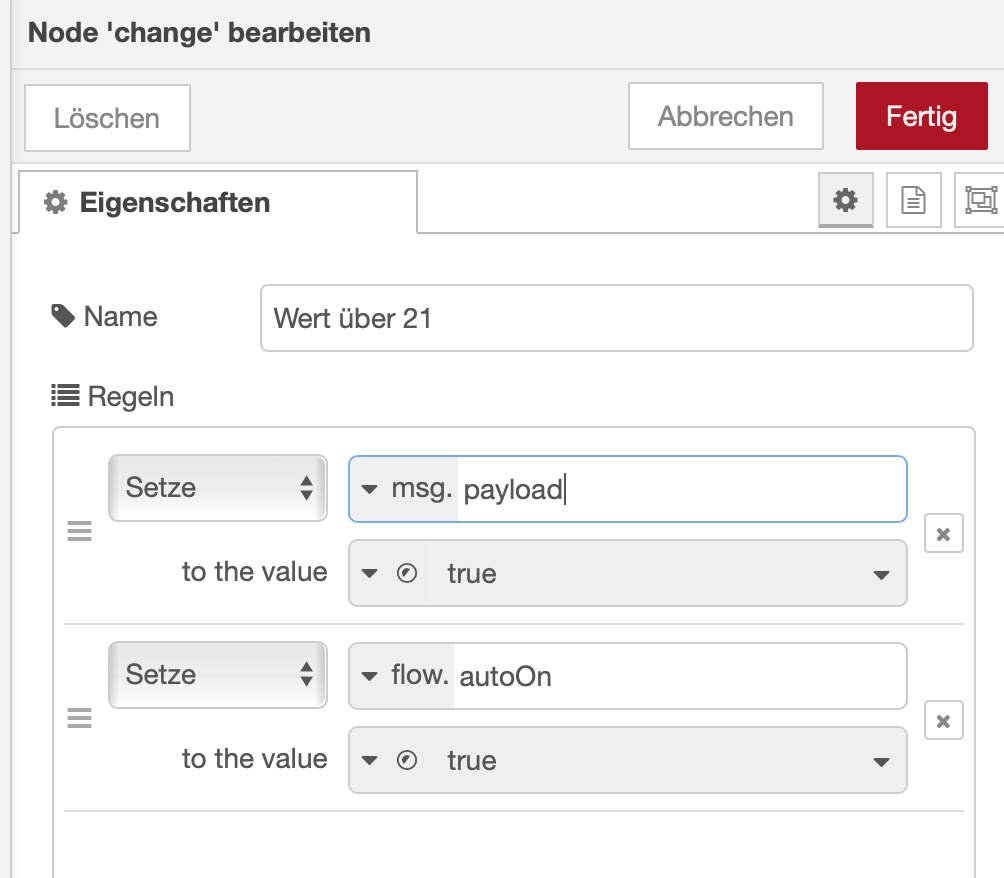Screen dimensions: 1004x878
Task: Delete the msg.payload rule with x
Action: 943,534
